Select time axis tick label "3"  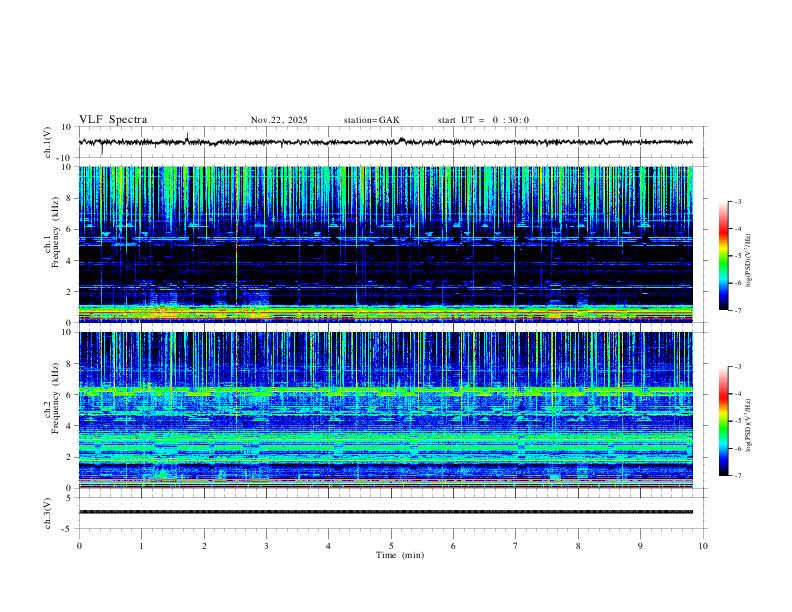[266, 546]
